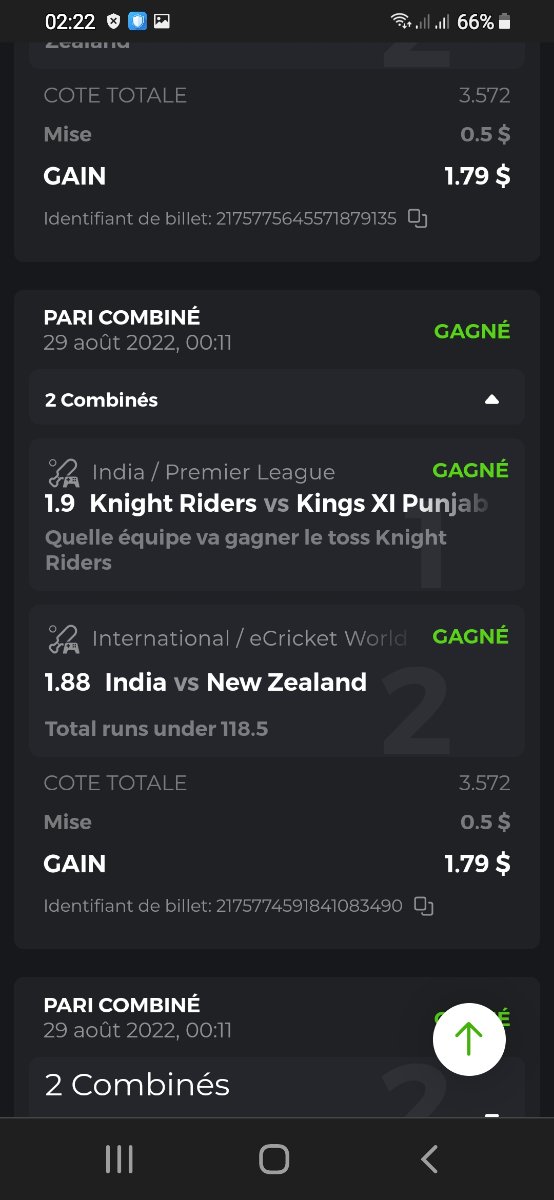Tap the eCricket icon beside India / Premier League
This screenshot has height=1200, width=554.
tap(64, 472)
